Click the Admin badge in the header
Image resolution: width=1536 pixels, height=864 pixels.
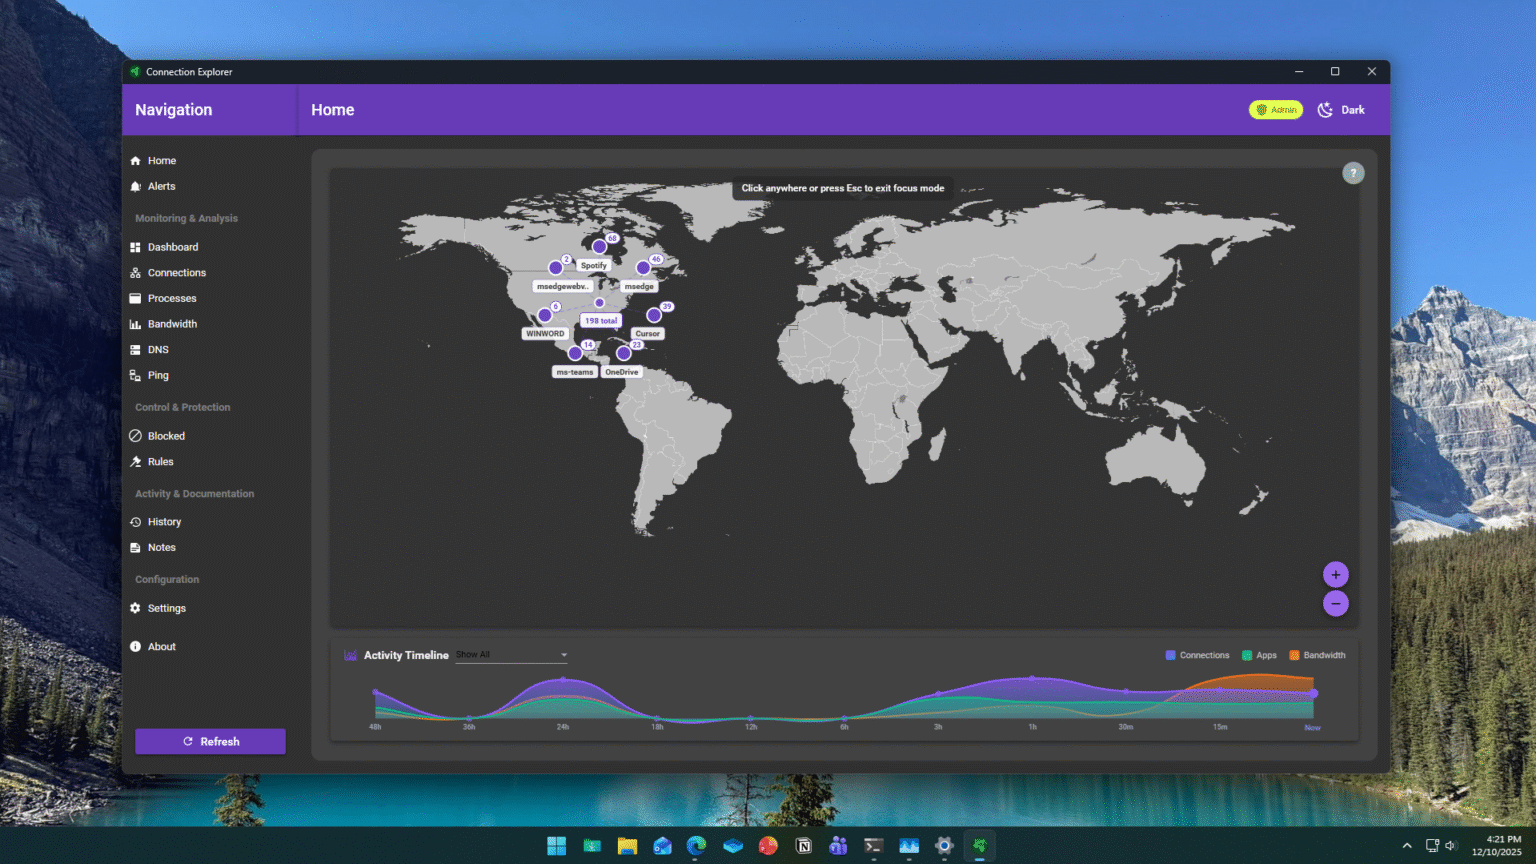pos(1276,109)
